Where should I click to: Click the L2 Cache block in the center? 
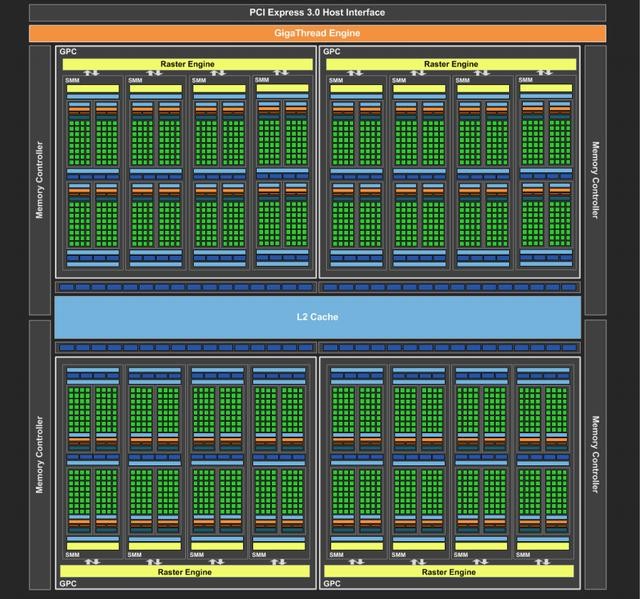318,317
